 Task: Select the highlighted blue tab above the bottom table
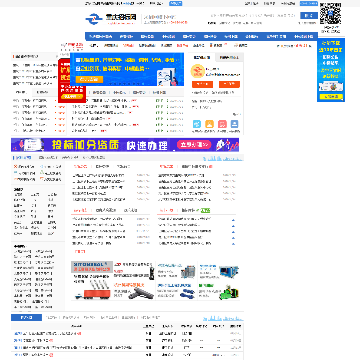tap(26, 317)
